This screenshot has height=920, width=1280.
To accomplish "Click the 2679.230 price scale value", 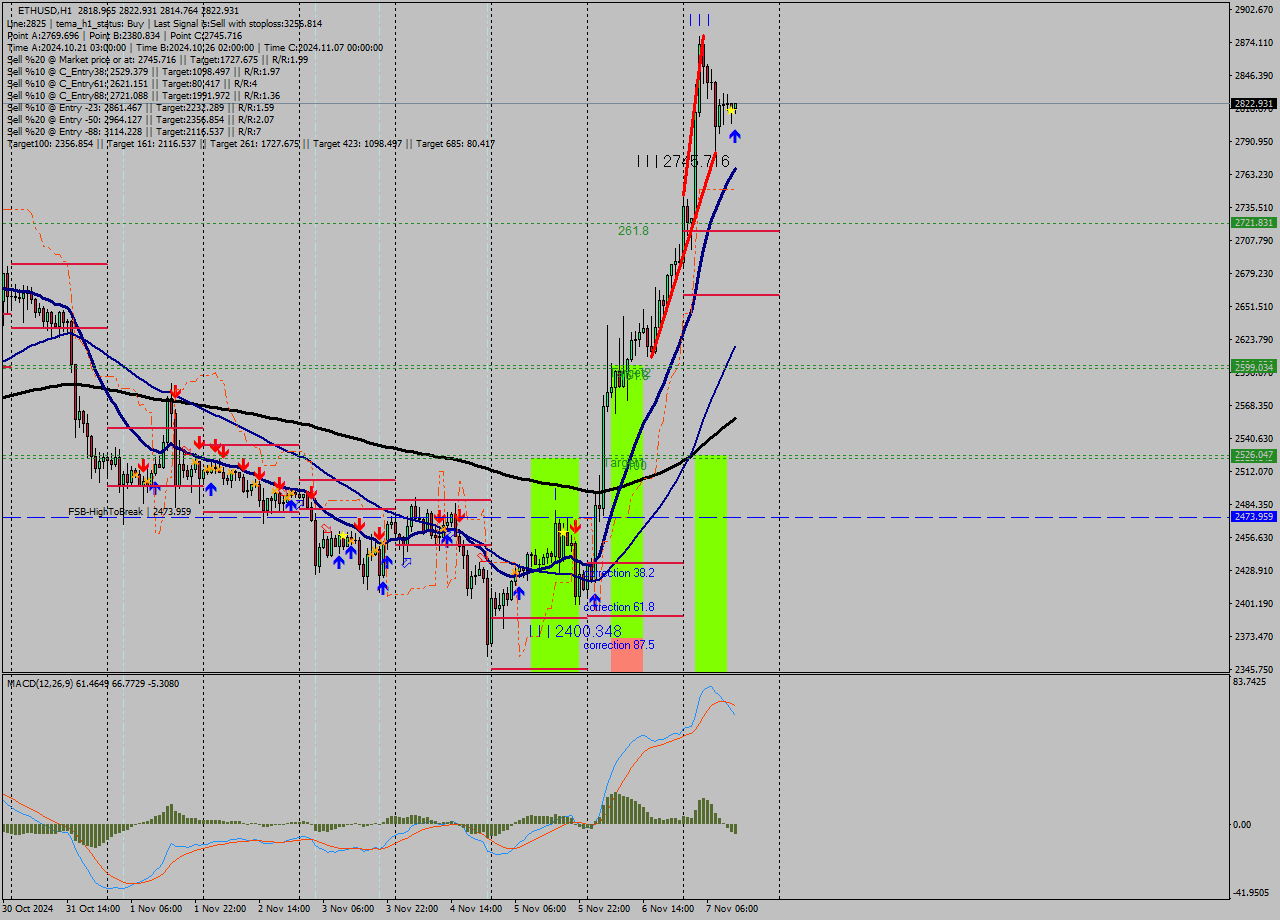I will click(1254, 273).
